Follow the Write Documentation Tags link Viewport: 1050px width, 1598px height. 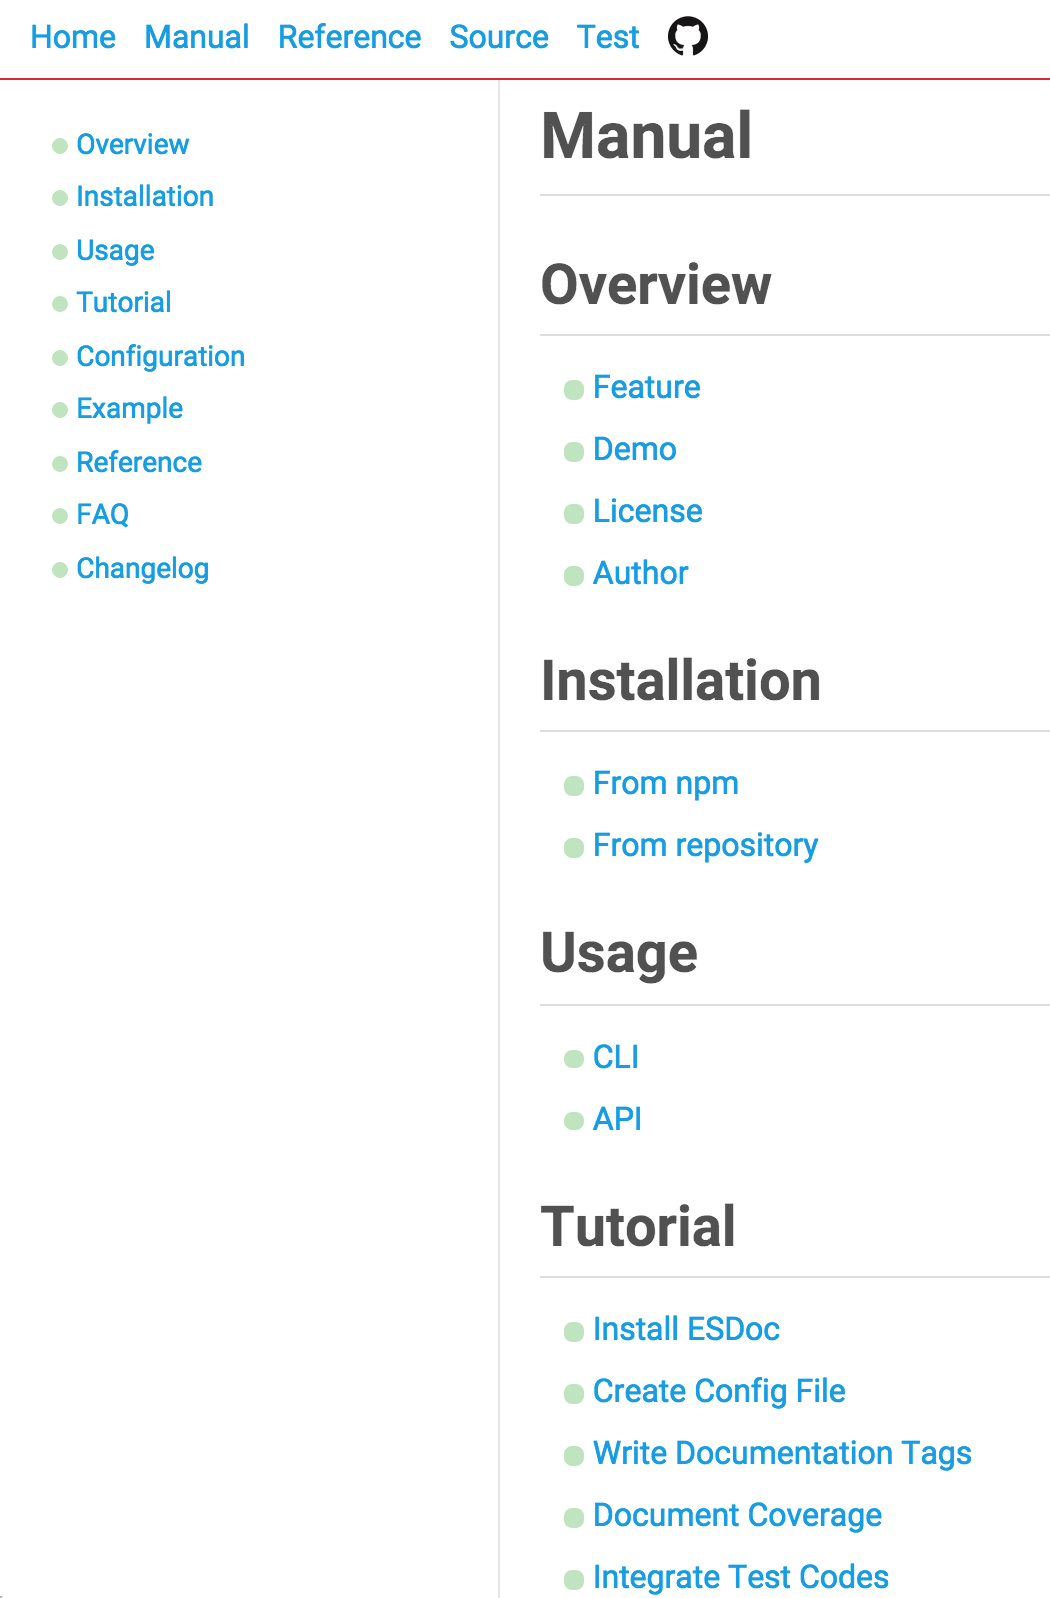(x=783, y=1453)
